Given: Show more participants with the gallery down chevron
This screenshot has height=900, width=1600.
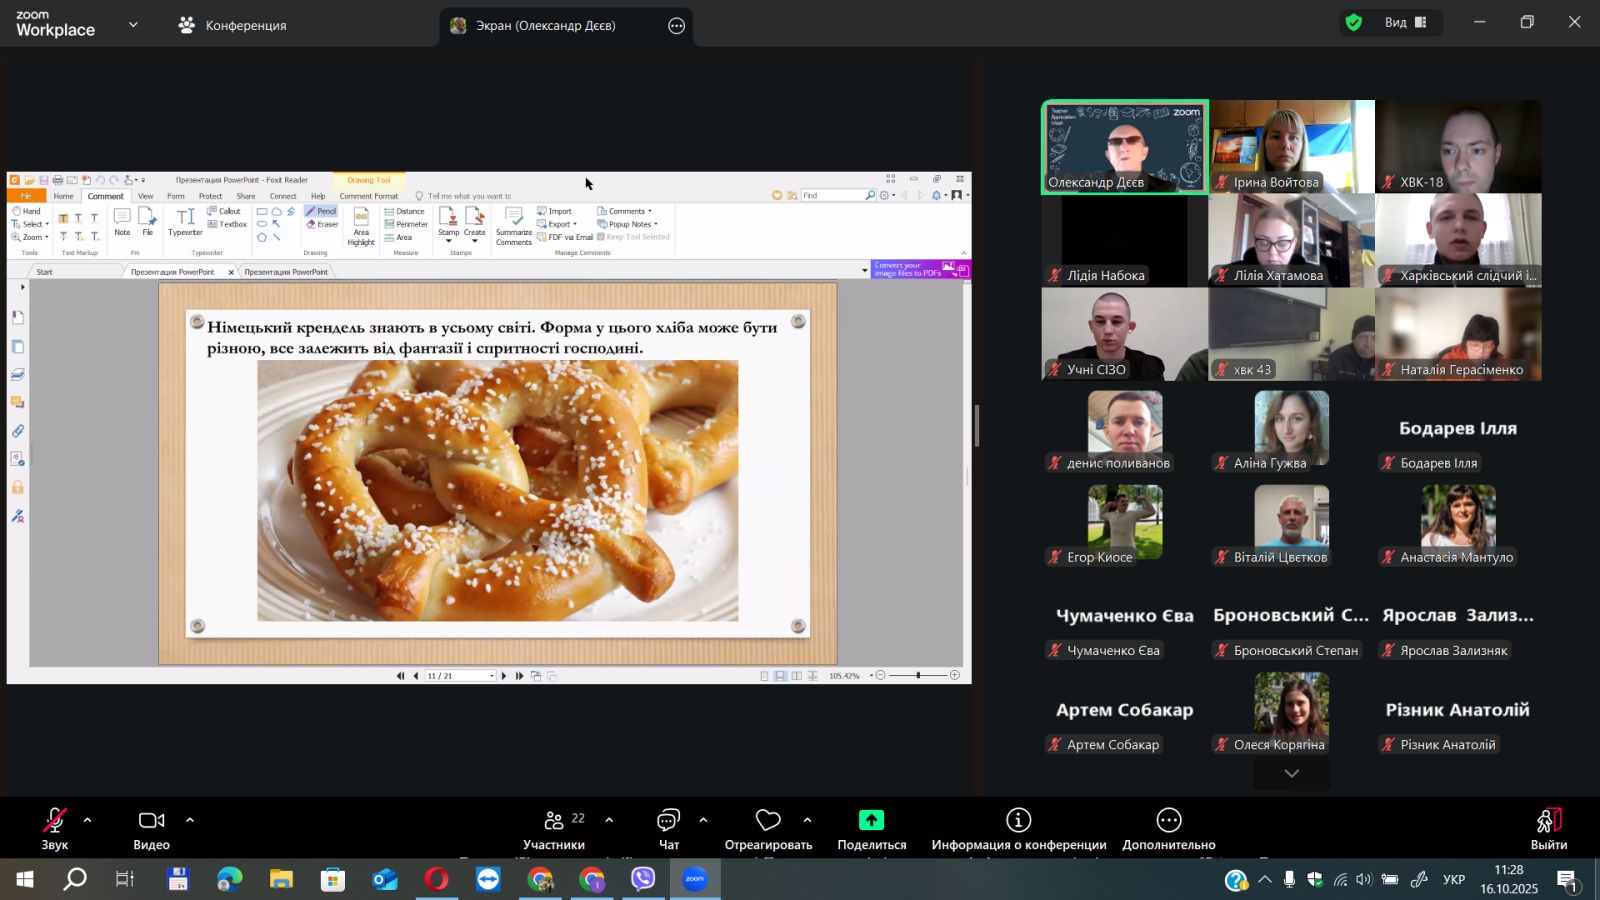Looking at the screenshot, I should 1291,773.
